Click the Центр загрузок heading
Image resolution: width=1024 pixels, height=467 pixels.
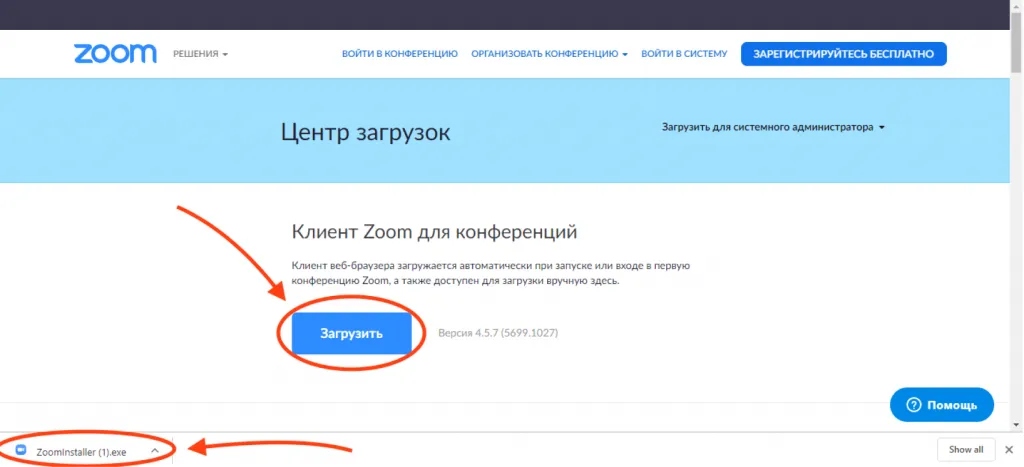[365, 133]
